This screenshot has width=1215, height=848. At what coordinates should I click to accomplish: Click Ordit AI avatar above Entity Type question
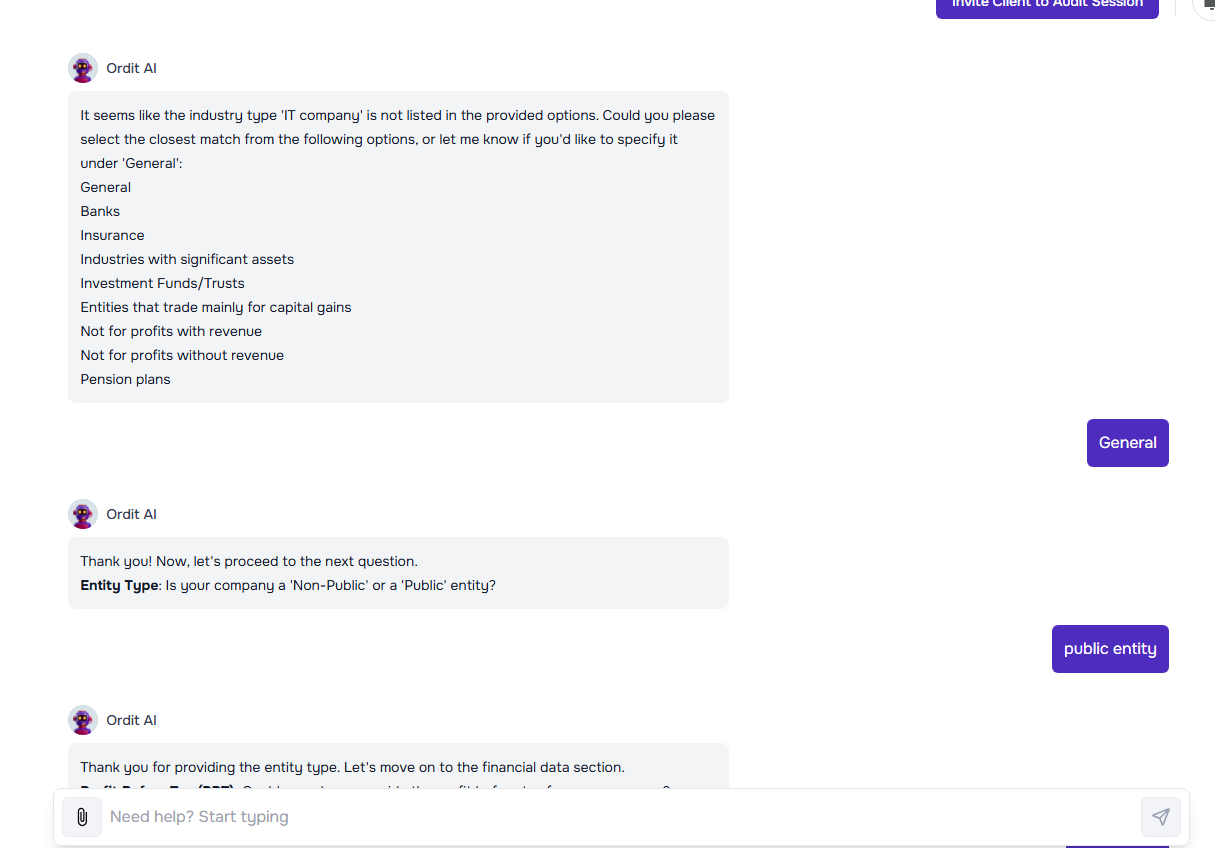[x=83, y=514]
